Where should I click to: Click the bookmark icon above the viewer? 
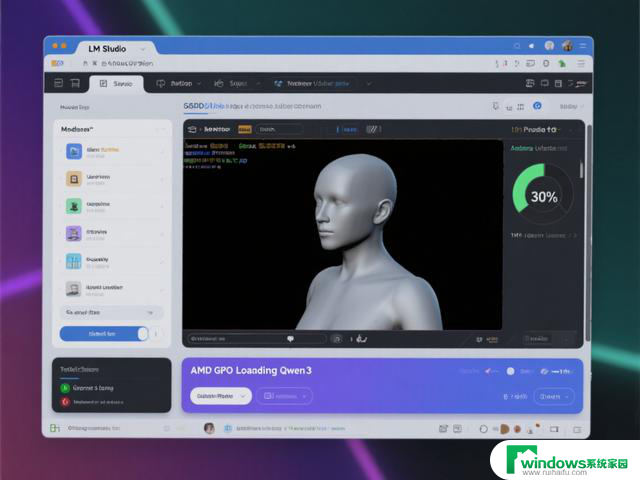click(x=496, y=107)
